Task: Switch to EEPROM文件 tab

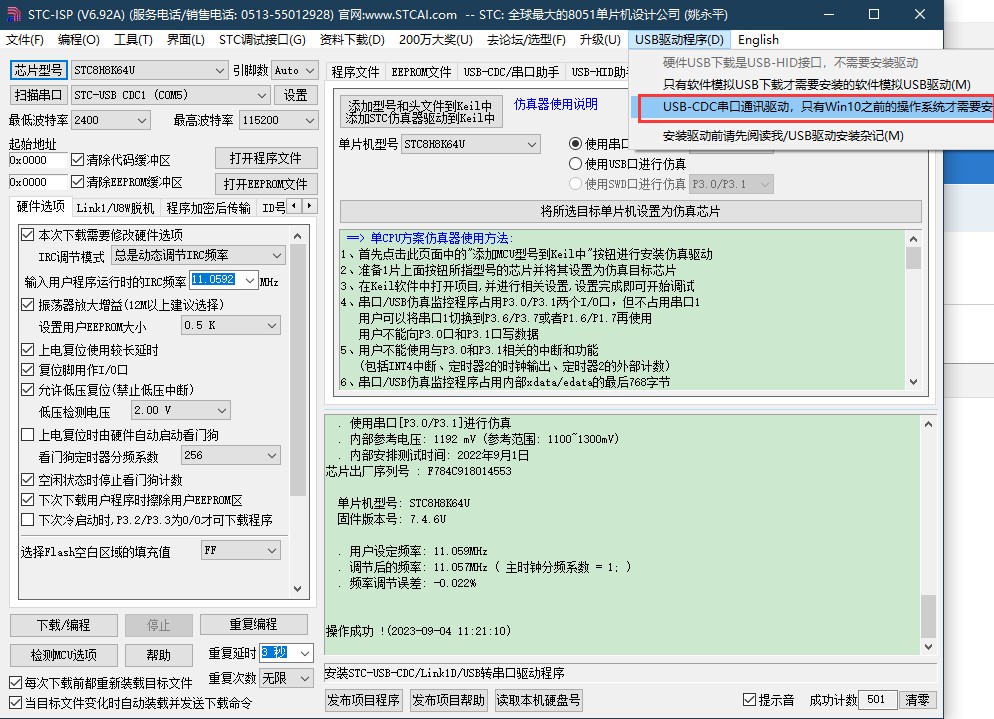Action: 421,72
